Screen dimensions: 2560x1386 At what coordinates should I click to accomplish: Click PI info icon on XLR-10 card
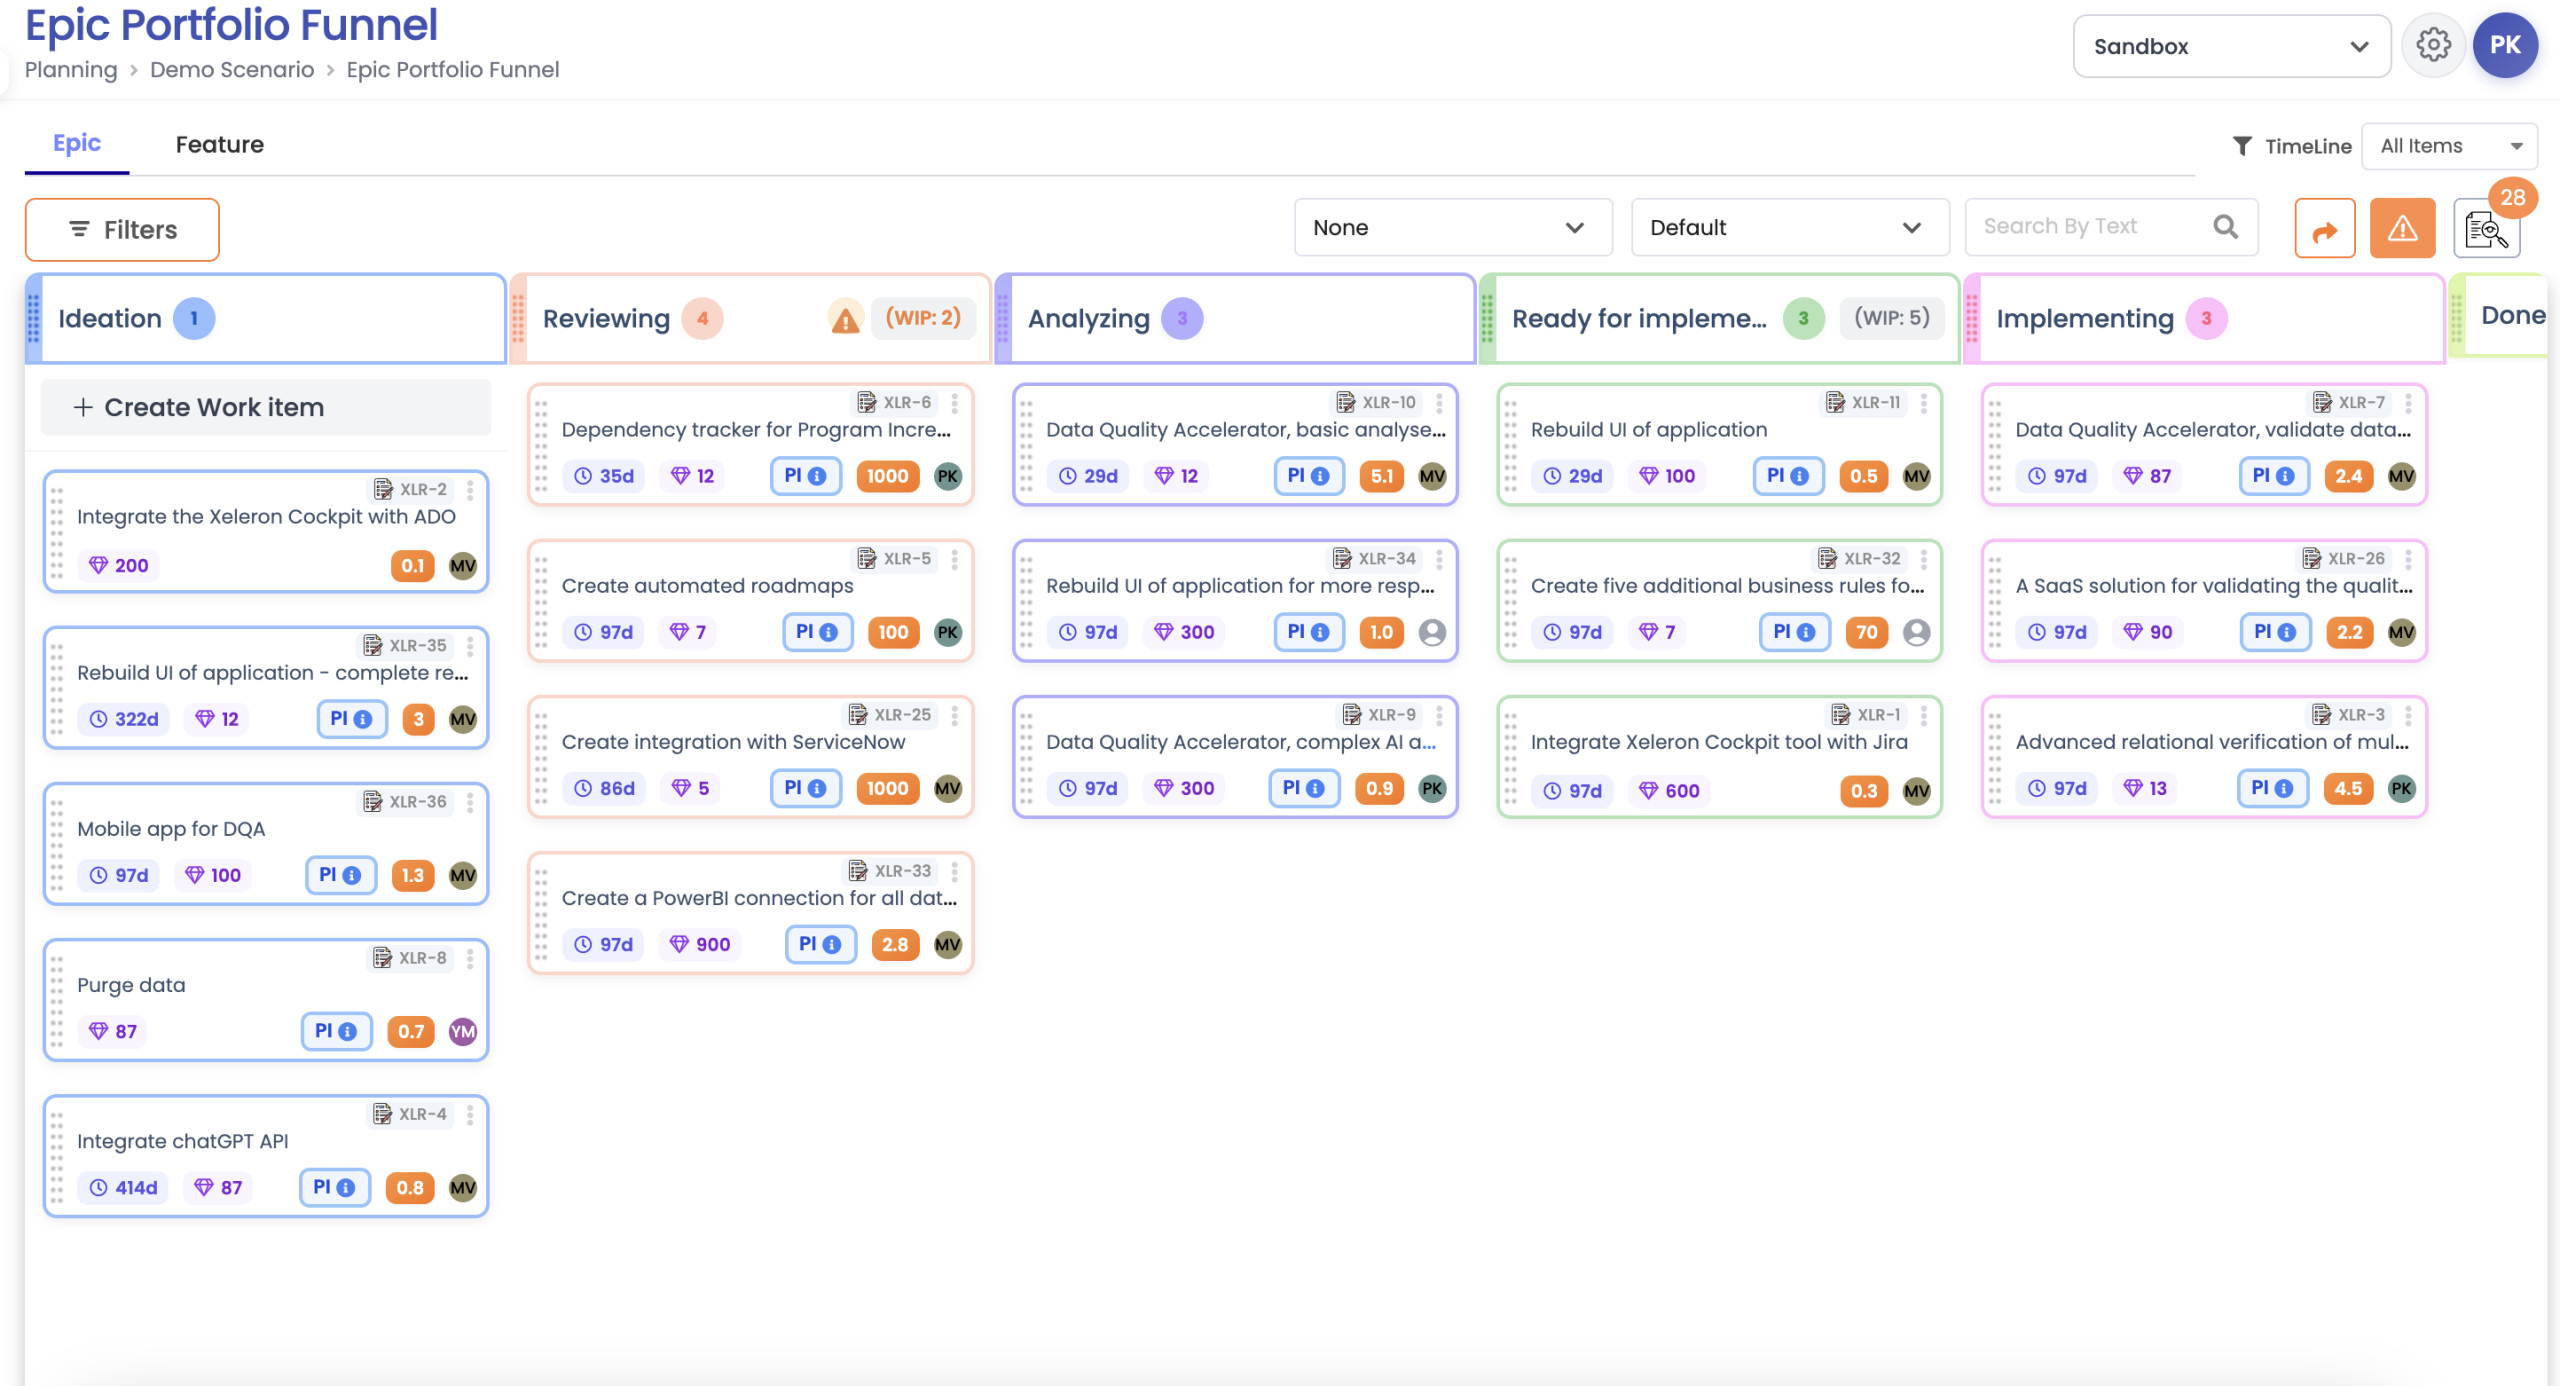[x=1320, y=476]
